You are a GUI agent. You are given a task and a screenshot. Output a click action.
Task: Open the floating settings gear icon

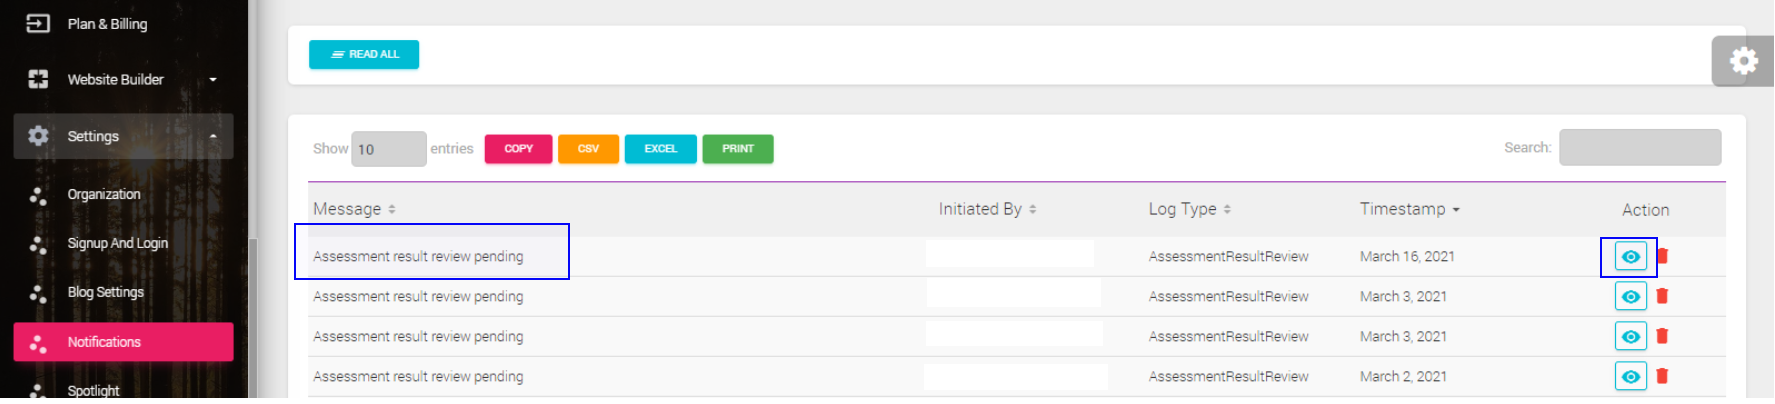coord(1743,61)
